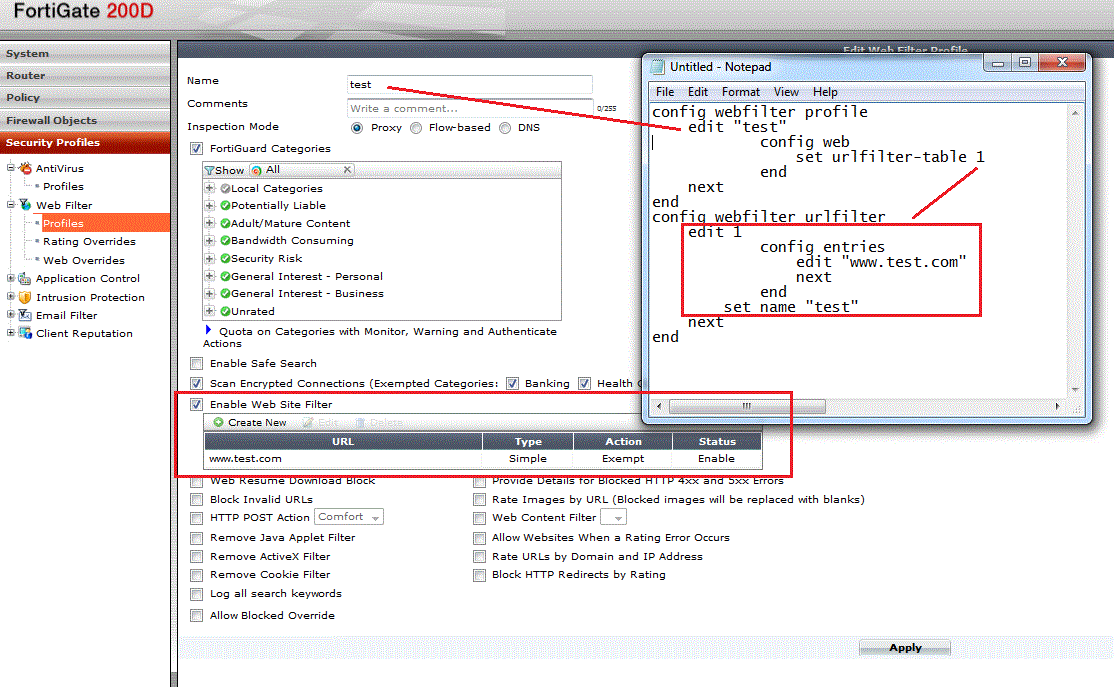Click the AntiVirus icon in sidebar tree
Viewport: 1114px width, 687px height.
pyautogui.click(x=26, y=168)
